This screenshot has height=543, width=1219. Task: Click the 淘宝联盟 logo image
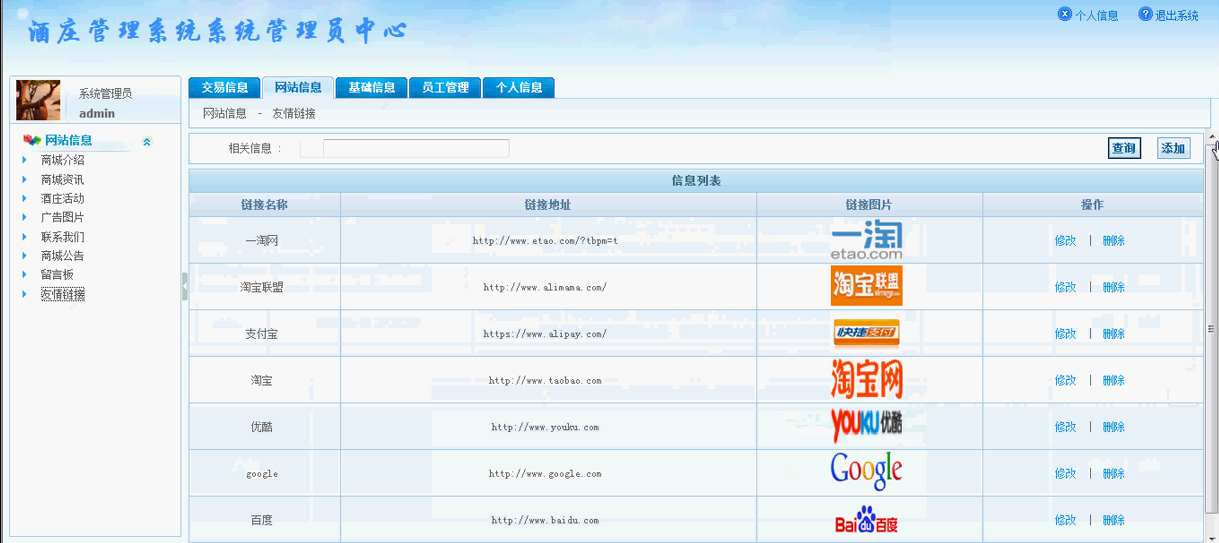pyautogui.click(x=866, y=286)
